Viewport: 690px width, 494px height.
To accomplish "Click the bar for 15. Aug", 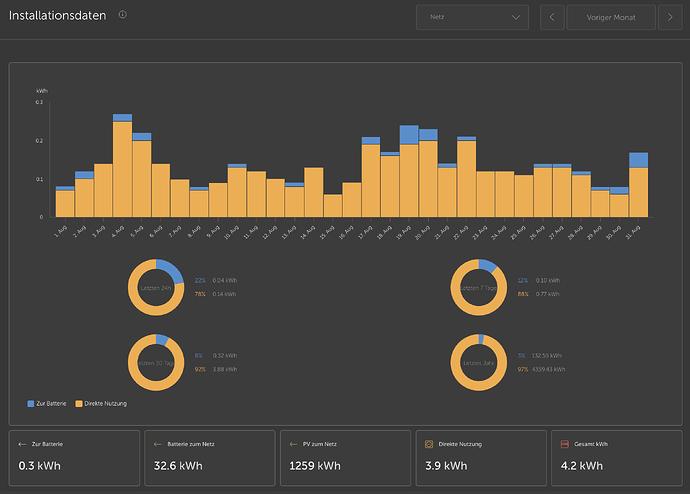I will (x=333, y=205).
